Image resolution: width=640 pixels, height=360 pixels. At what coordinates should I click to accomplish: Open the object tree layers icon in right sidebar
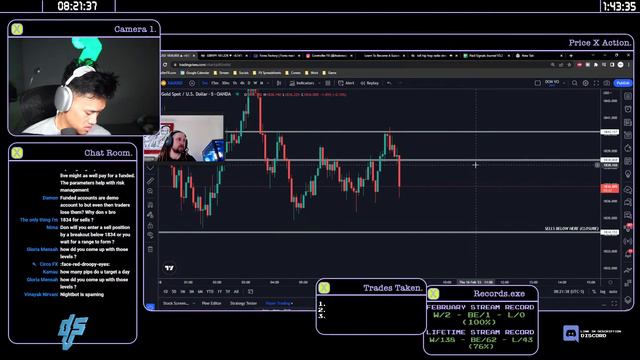pyautogui.click(x=628, y=300)
